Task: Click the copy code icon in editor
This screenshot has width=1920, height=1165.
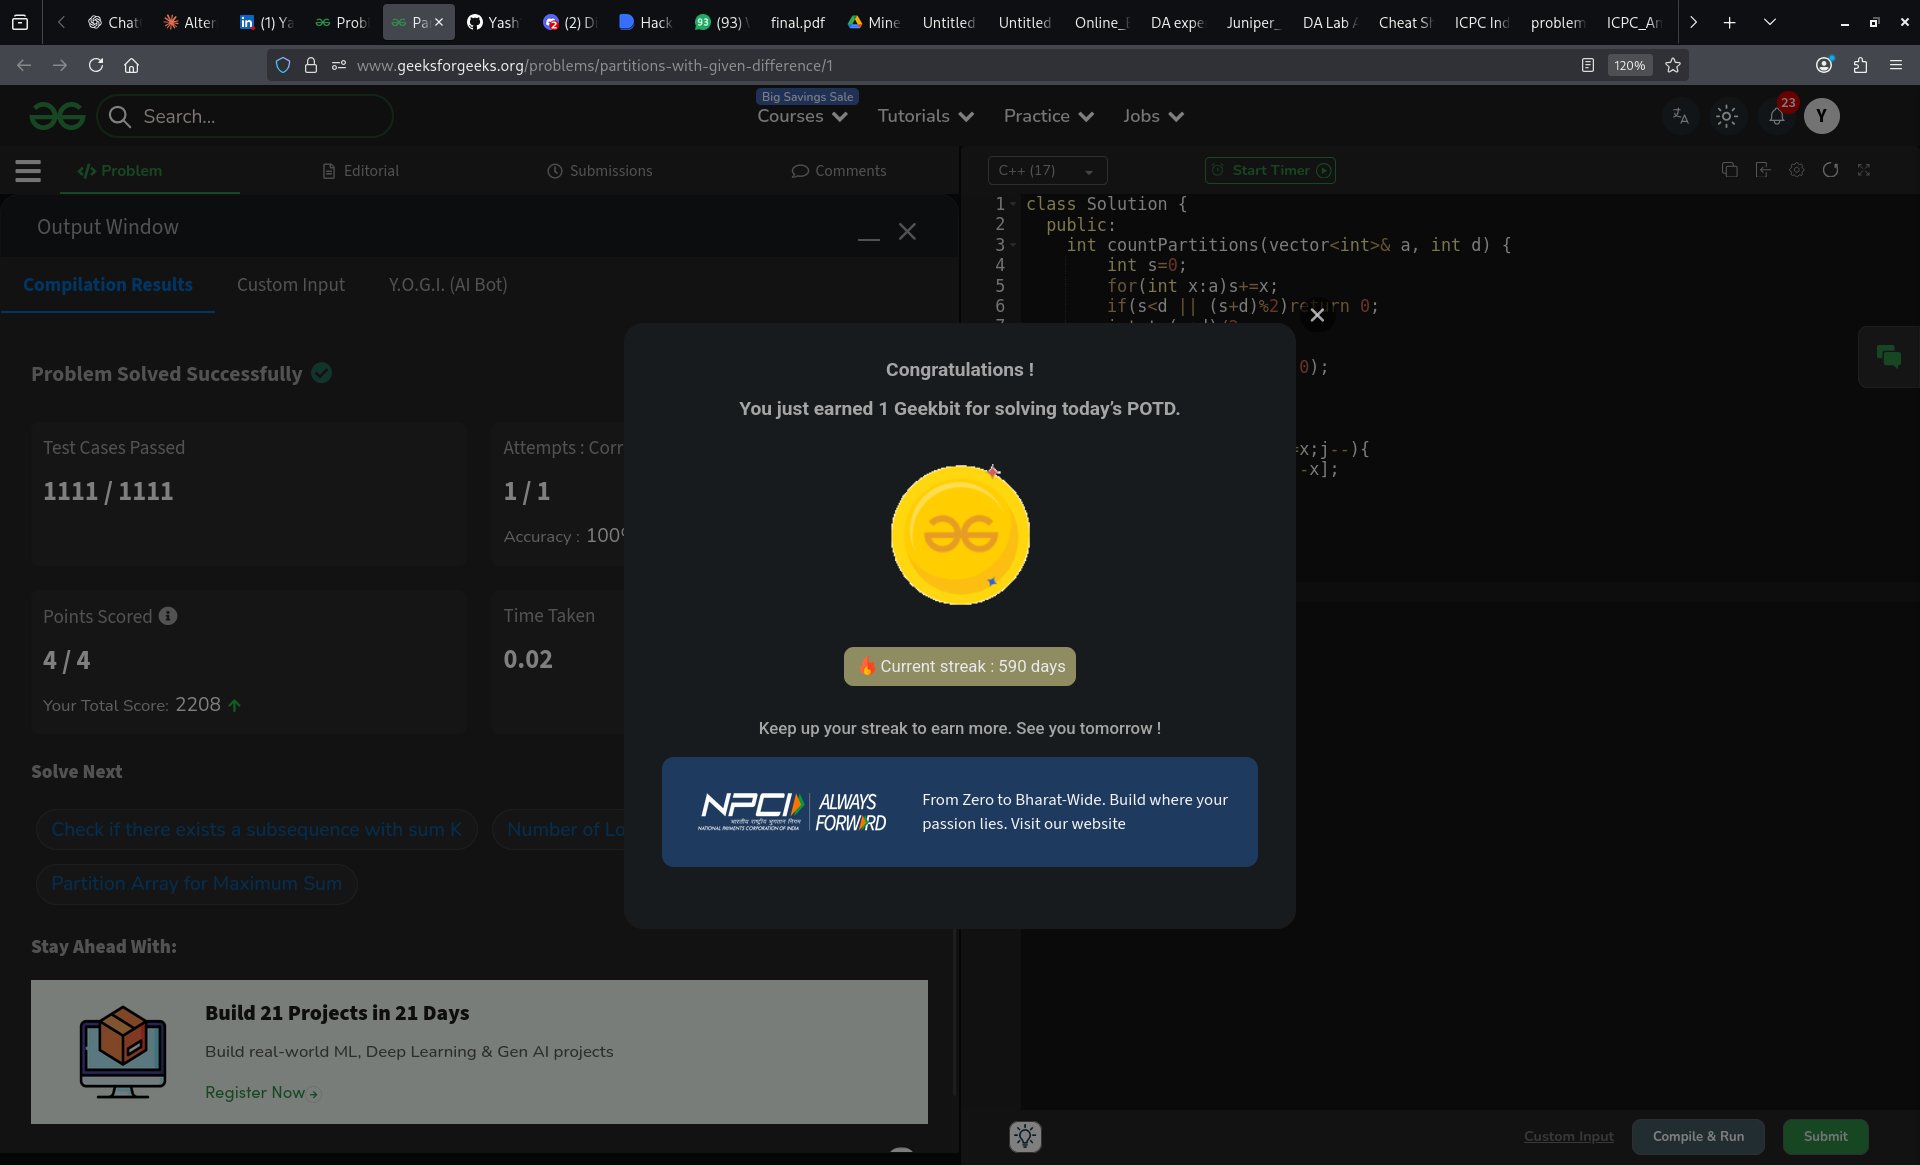Action: tap(1729, 170)
